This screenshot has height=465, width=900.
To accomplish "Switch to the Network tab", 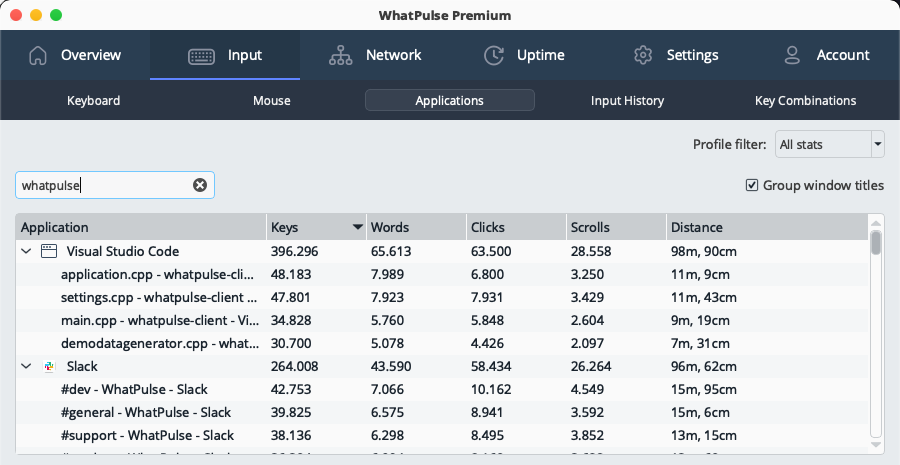I will click(375, 55).
